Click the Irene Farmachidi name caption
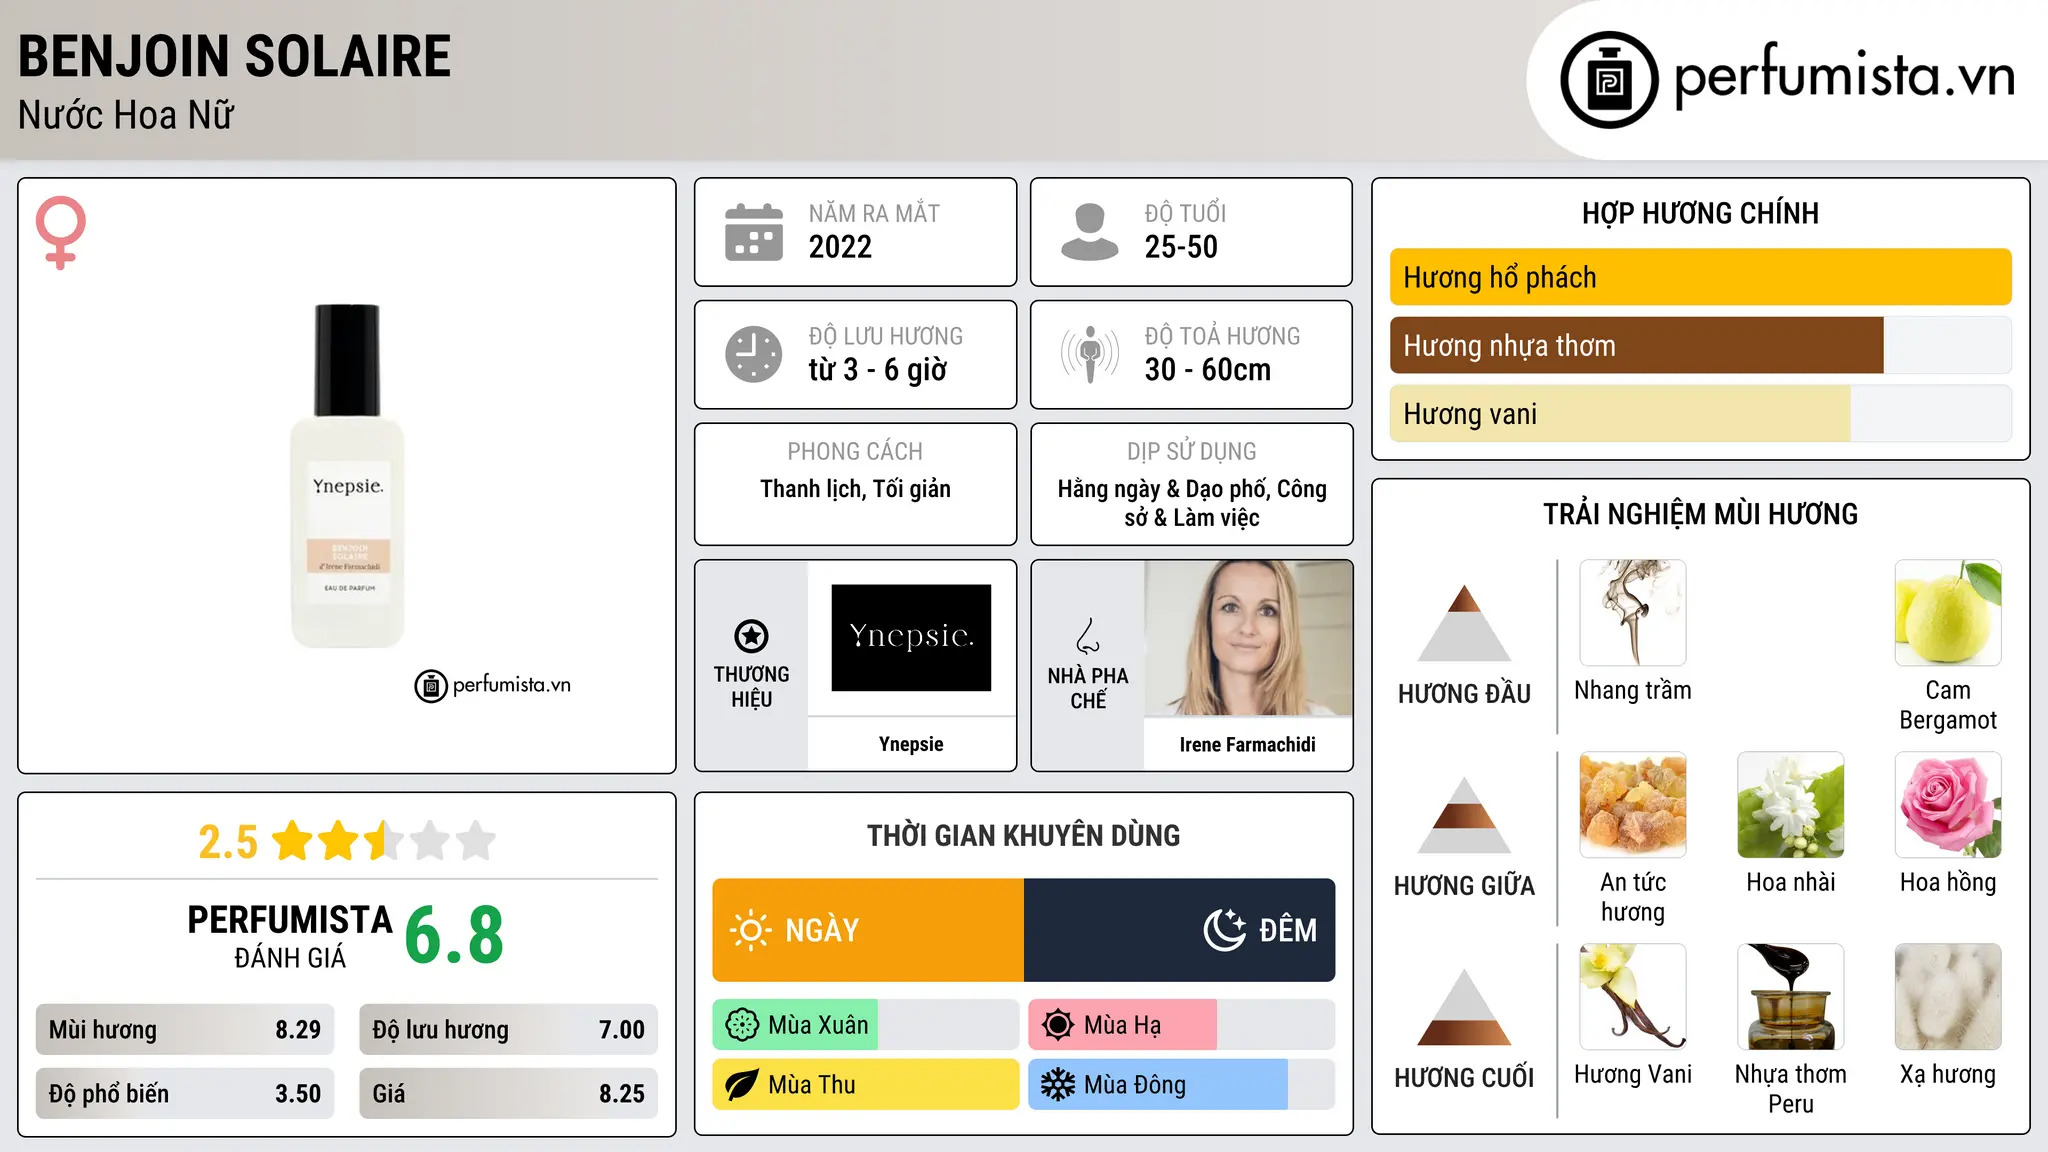 click(x=1248, y=744)
